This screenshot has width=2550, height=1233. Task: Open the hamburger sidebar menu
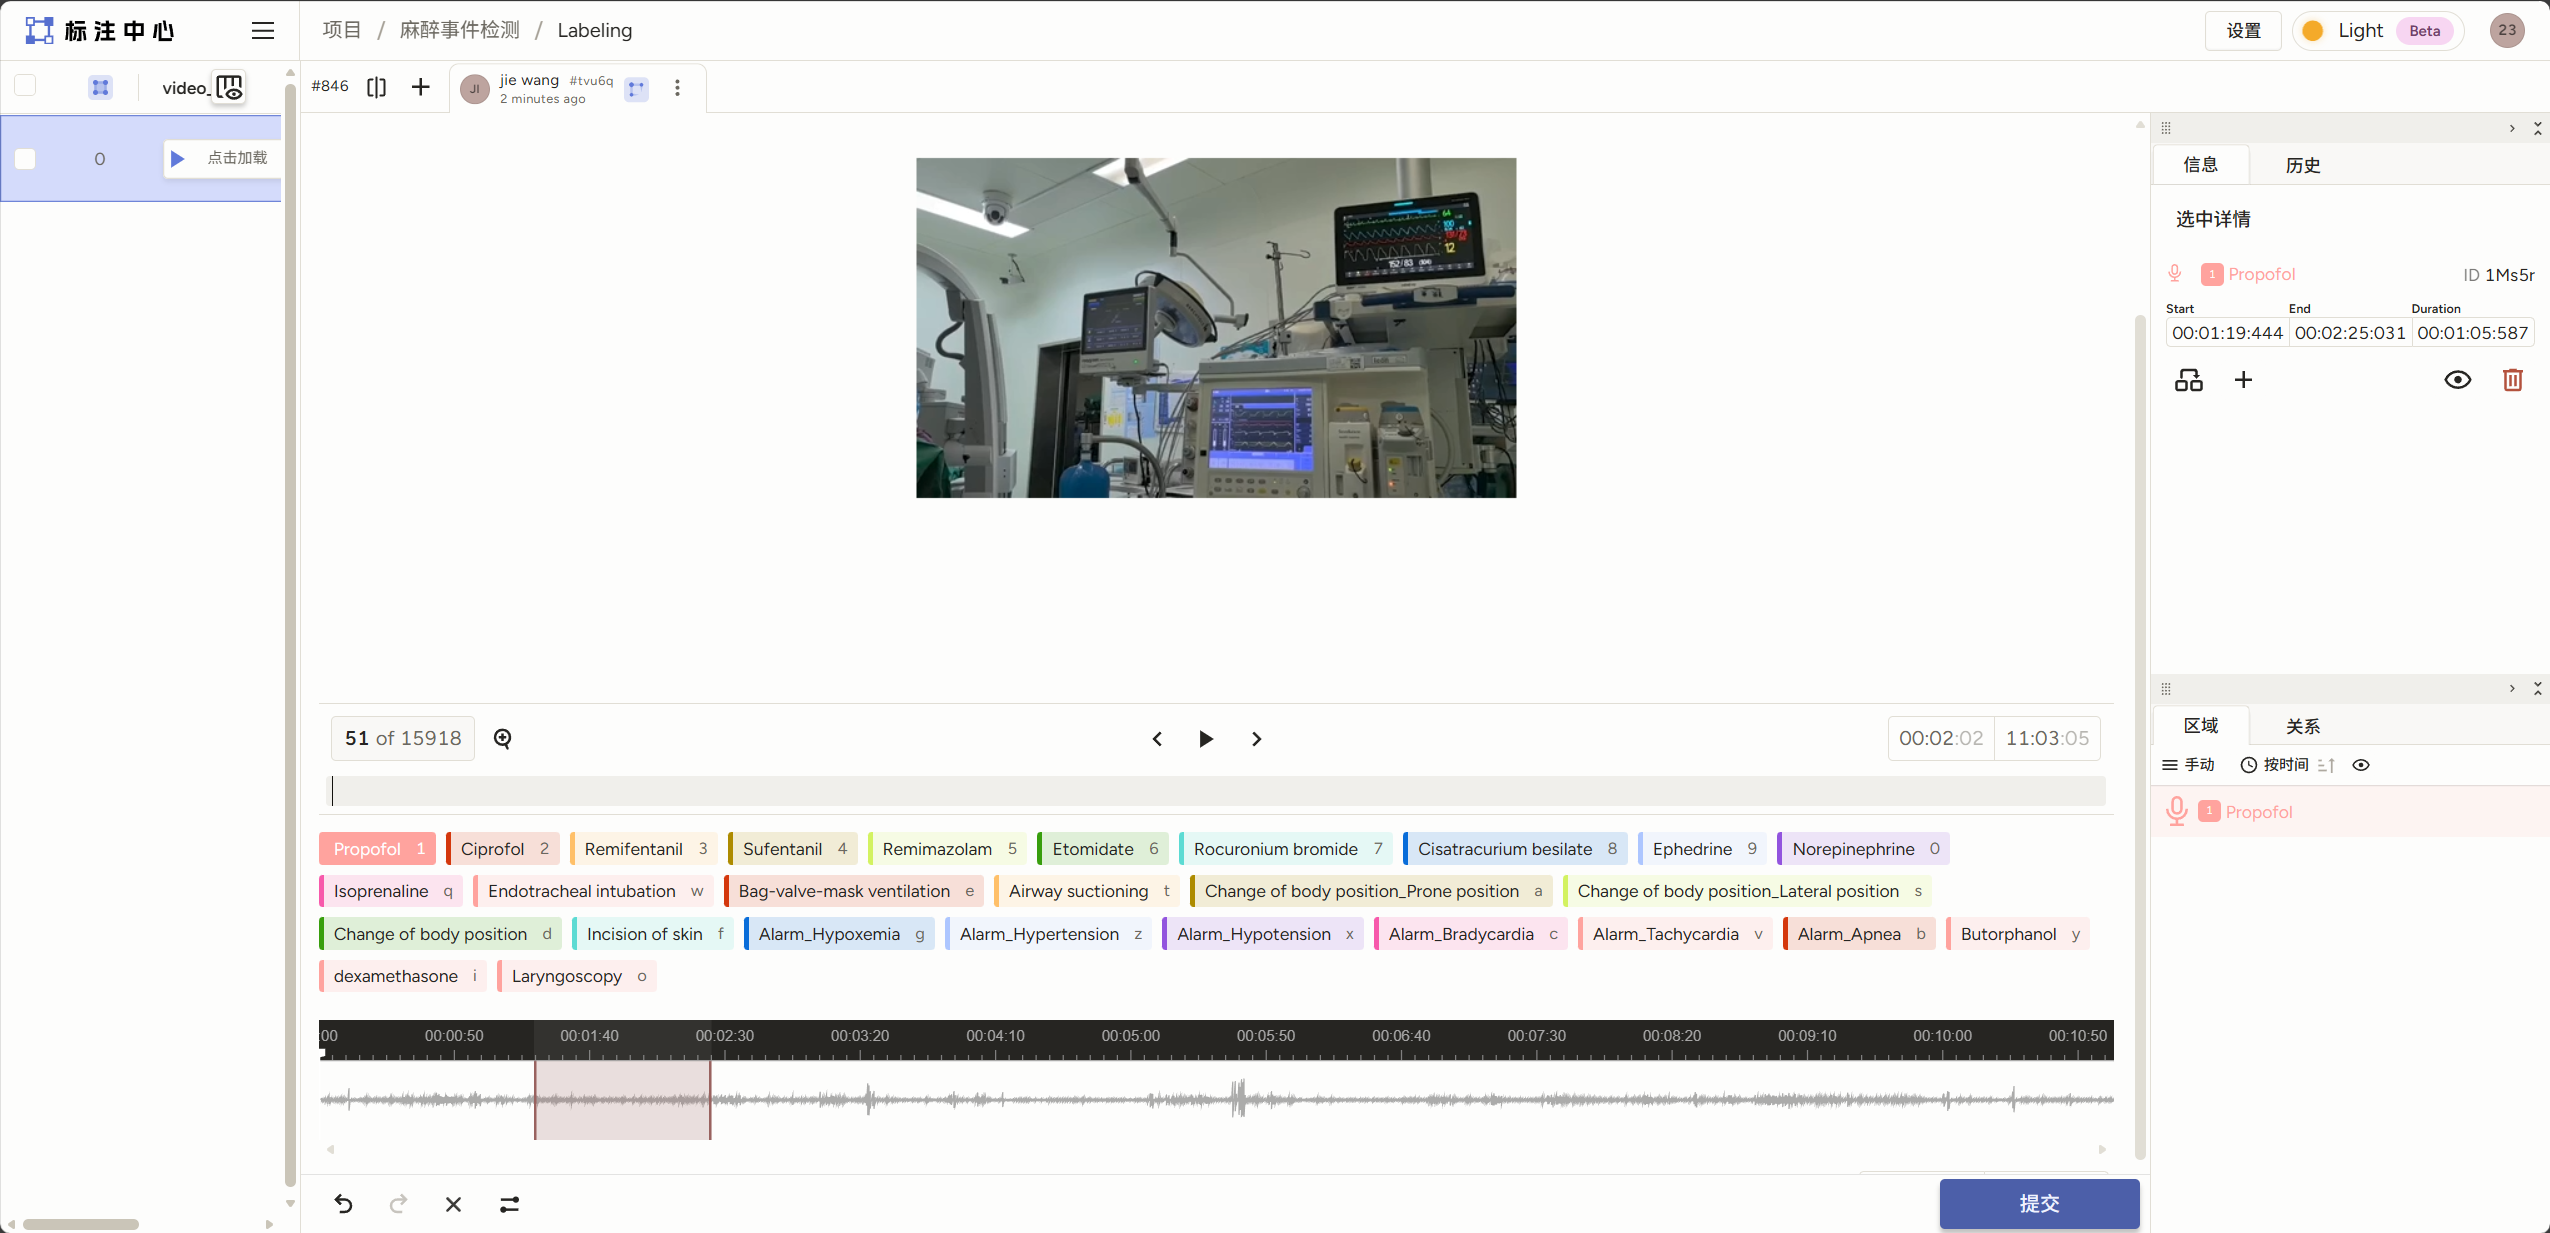point(262,31)
